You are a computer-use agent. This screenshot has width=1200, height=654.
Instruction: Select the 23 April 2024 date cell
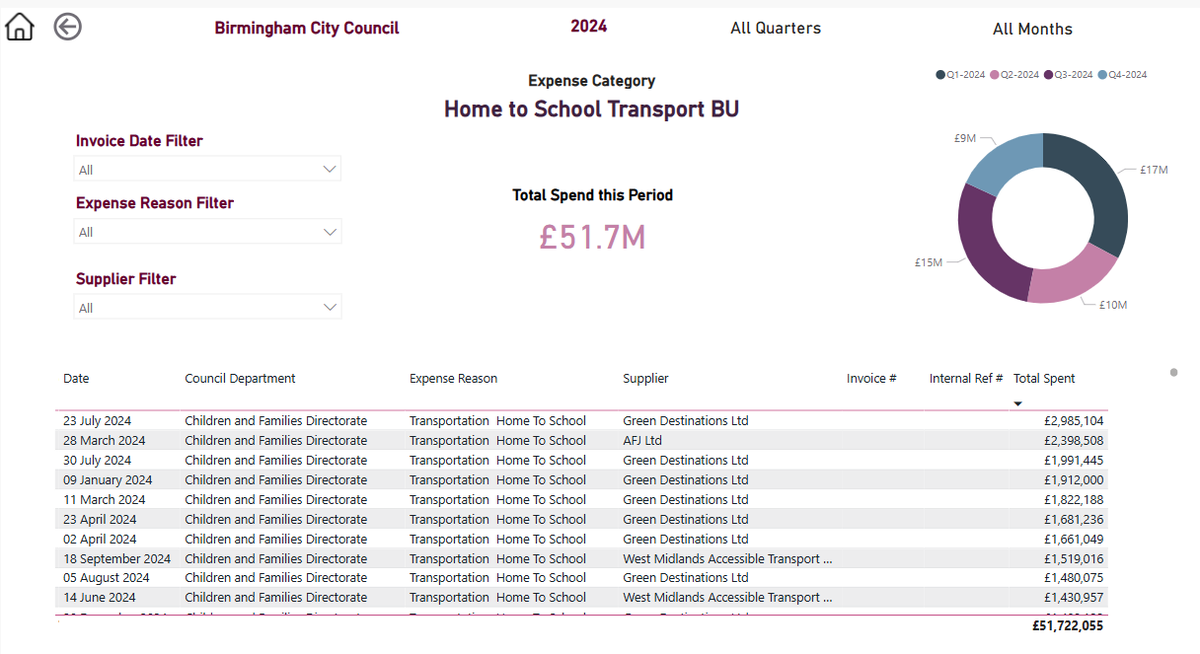click(100, 520)
